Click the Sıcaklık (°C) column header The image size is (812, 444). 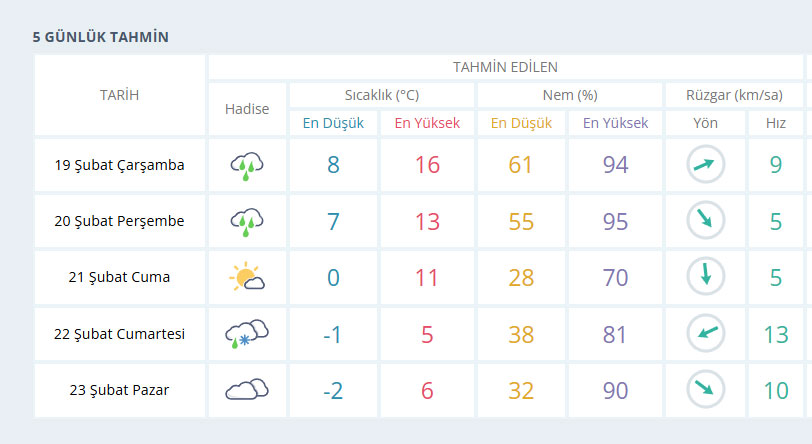(x=382, y=95)
